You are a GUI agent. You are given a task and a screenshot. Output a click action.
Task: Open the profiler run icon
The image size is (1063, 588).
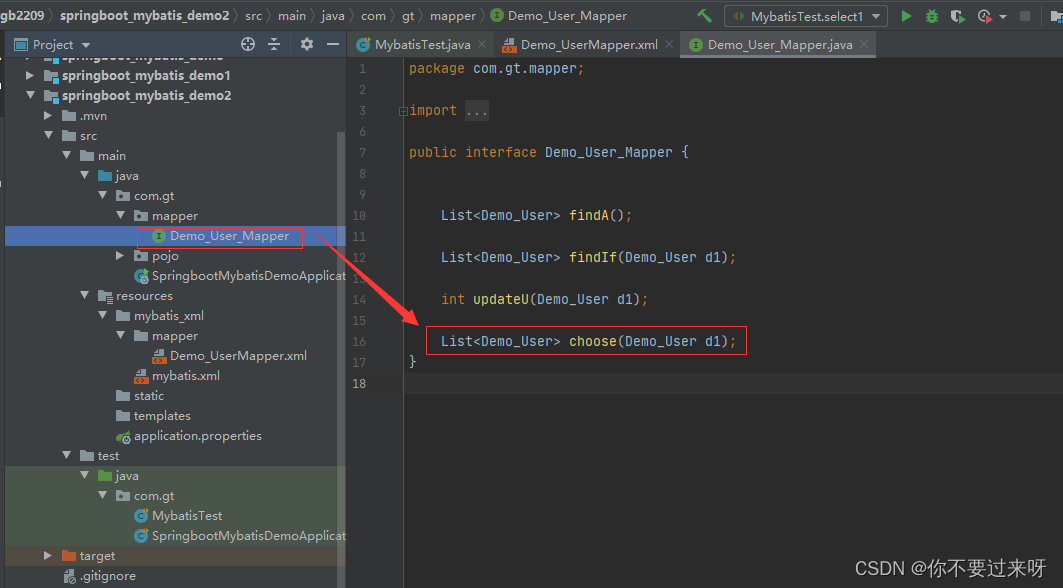984,16
